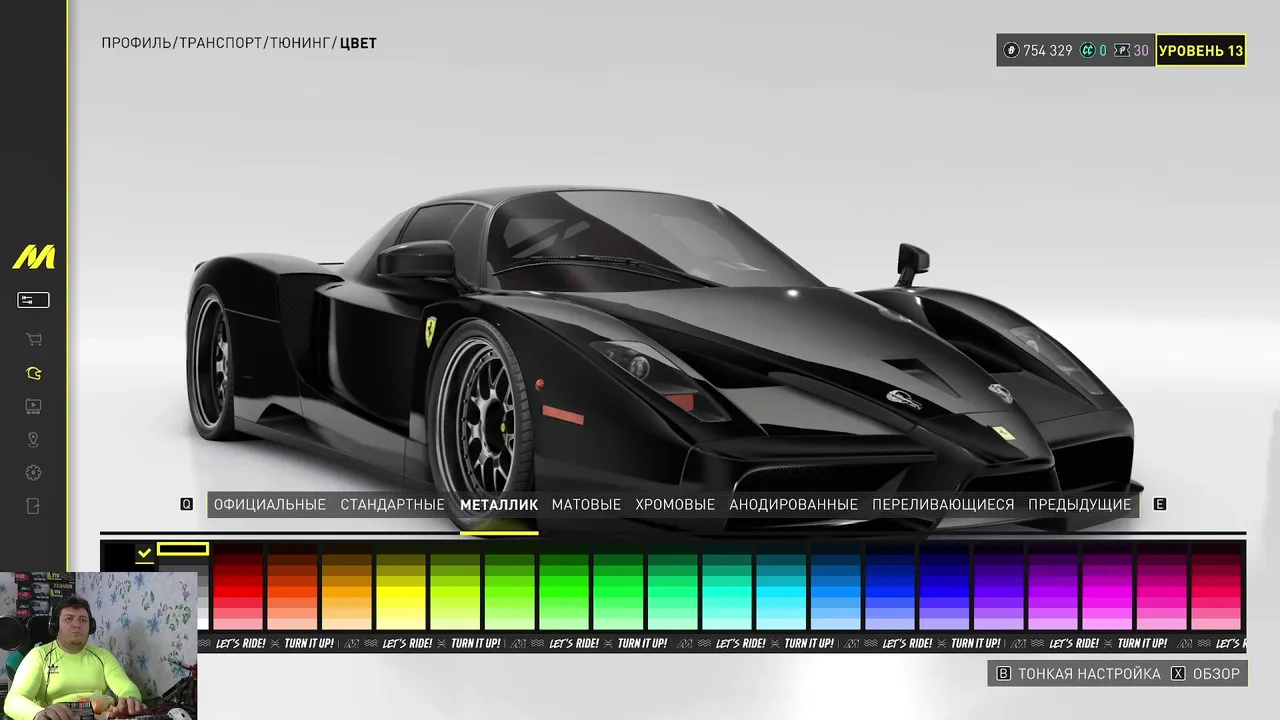1280x720 pixels.
Task: Click the parts icon beside 30
Action: [1121, 51]
